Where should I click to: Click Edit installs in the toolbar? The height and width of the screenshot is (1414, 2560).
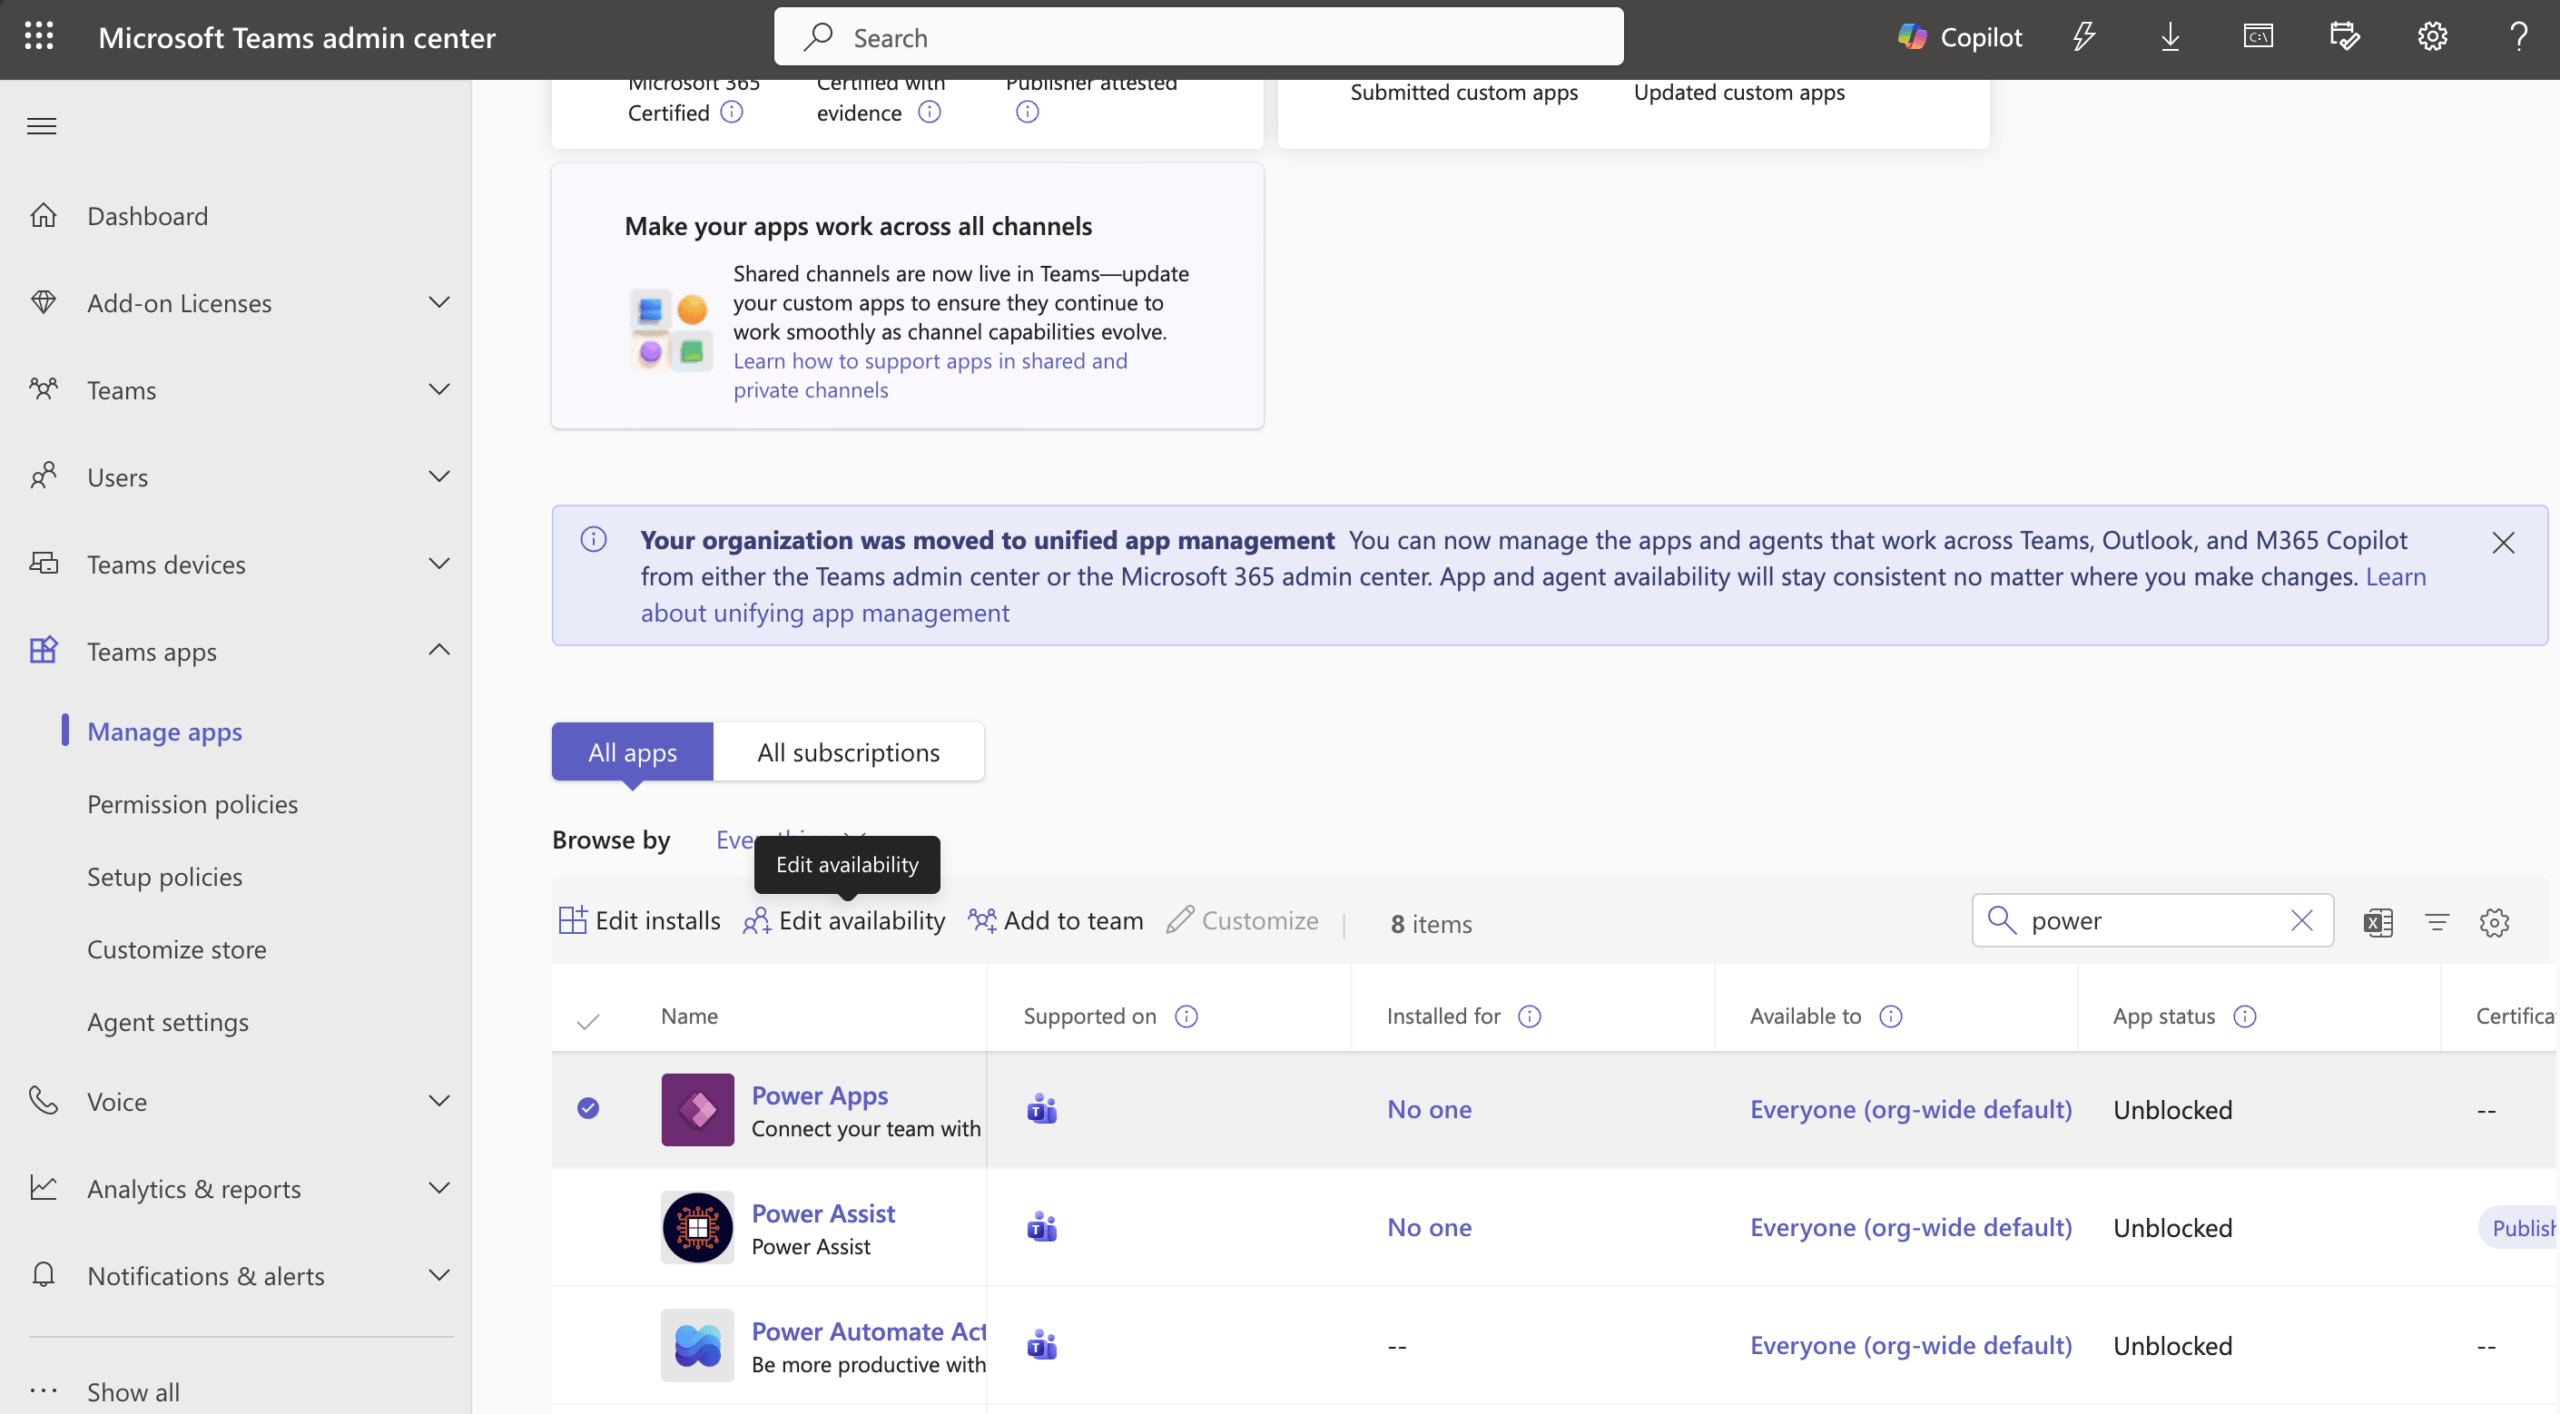click(640, 920)
